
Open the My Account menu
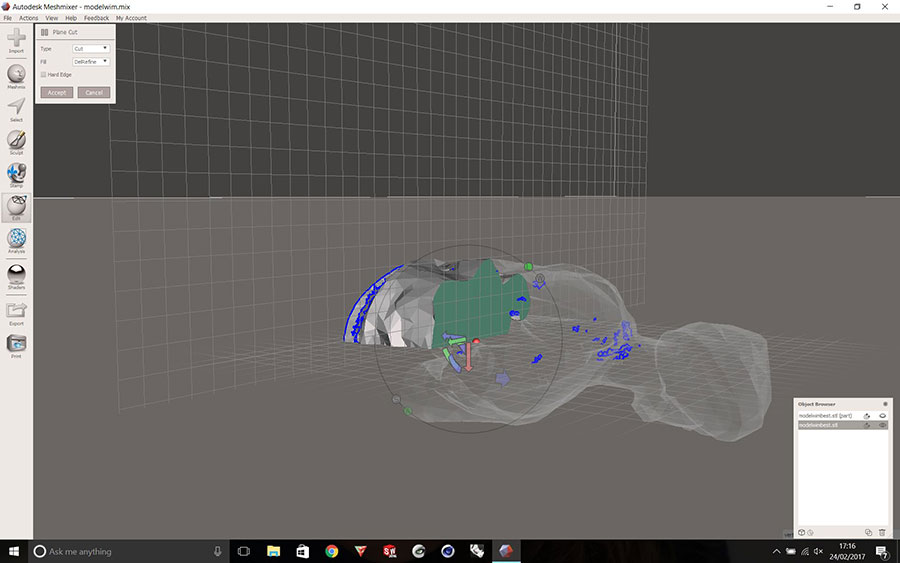131,18
